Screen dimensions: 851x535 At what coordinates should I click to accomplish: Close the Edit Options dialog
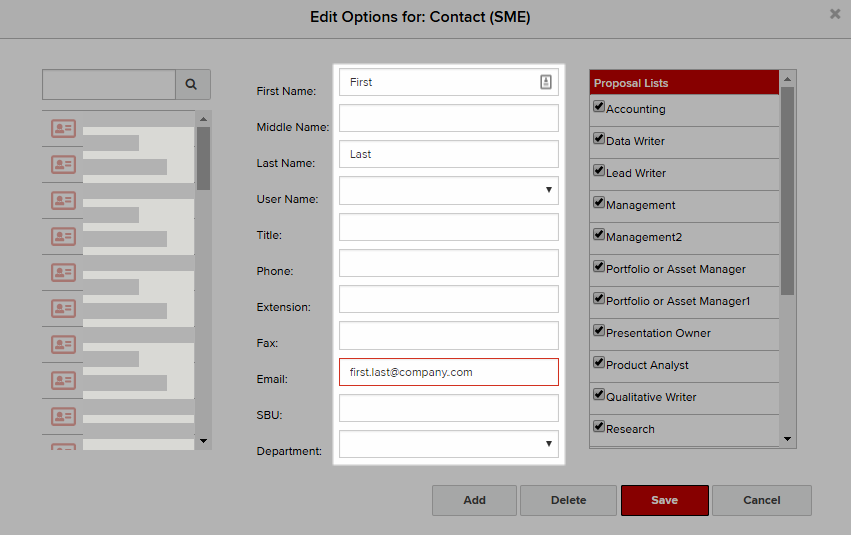click(x=835, y=14)
